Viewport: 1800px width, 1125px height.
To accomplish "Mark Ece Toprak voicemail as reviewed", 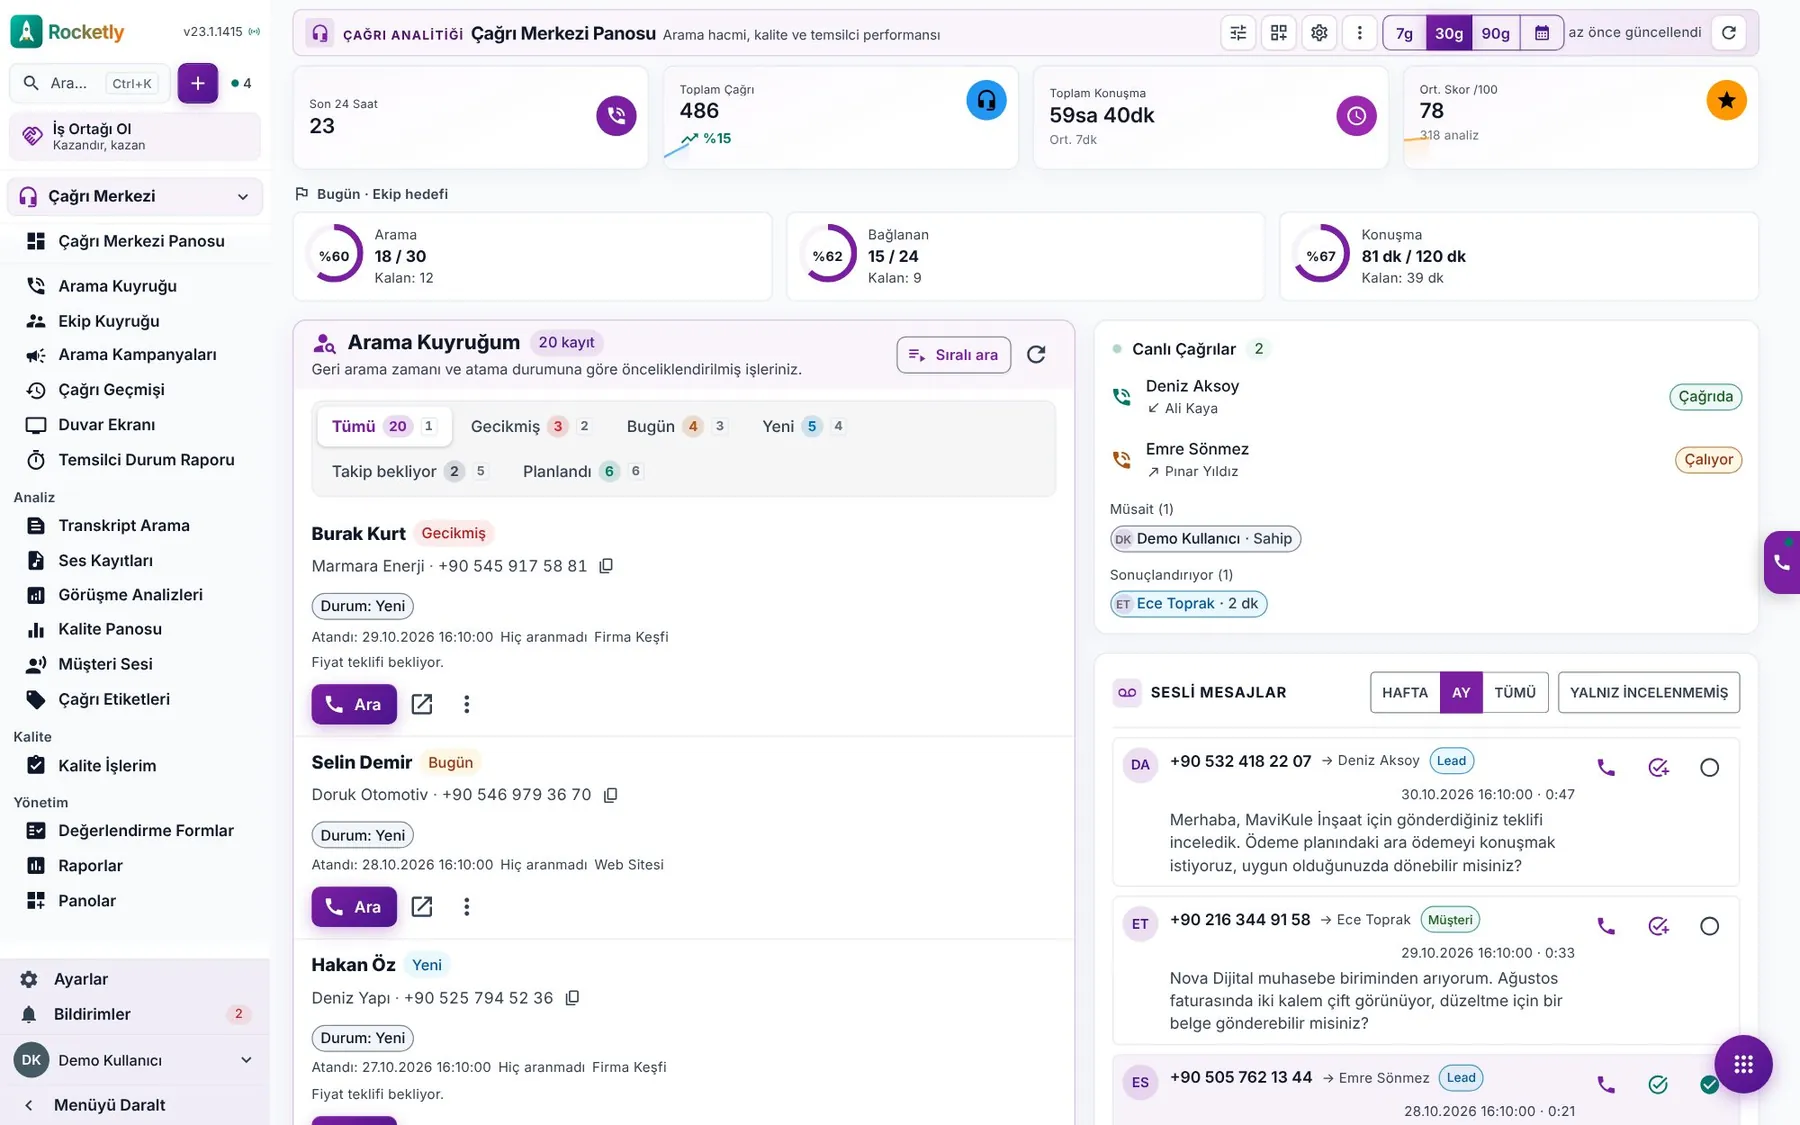I will tap(1710, 926).
